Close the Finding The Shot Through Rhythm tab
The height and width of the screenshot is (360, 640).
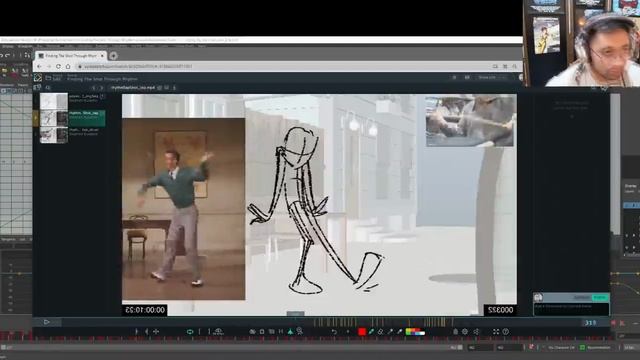(x=102, y=56)
